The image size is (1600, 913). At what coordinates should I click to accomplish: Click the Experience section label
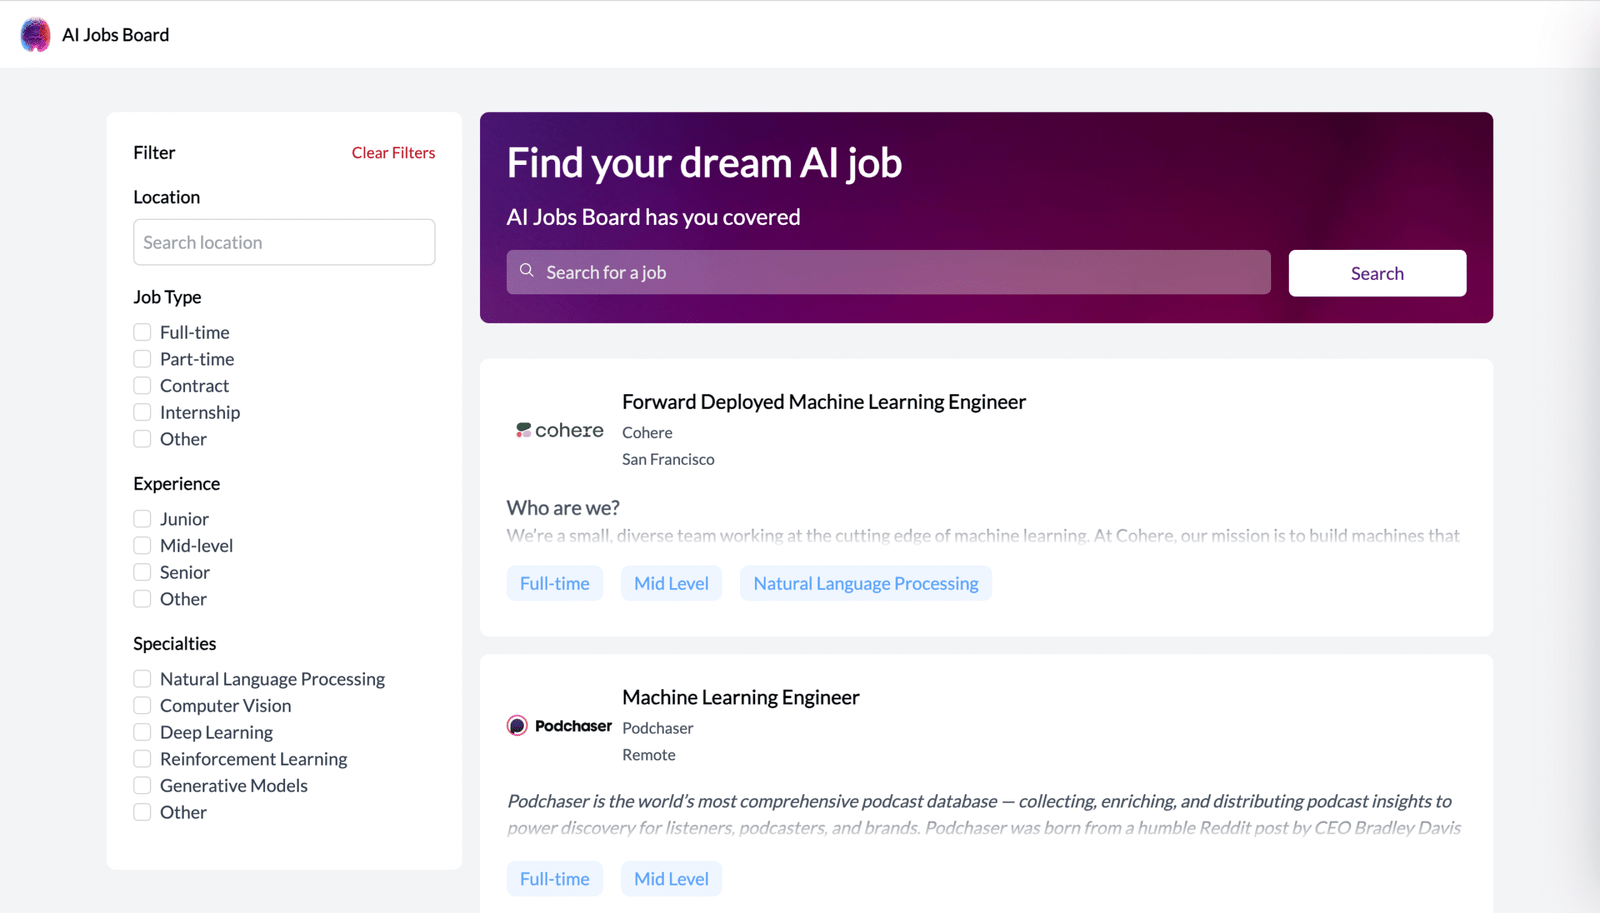[x=176, y=484]
